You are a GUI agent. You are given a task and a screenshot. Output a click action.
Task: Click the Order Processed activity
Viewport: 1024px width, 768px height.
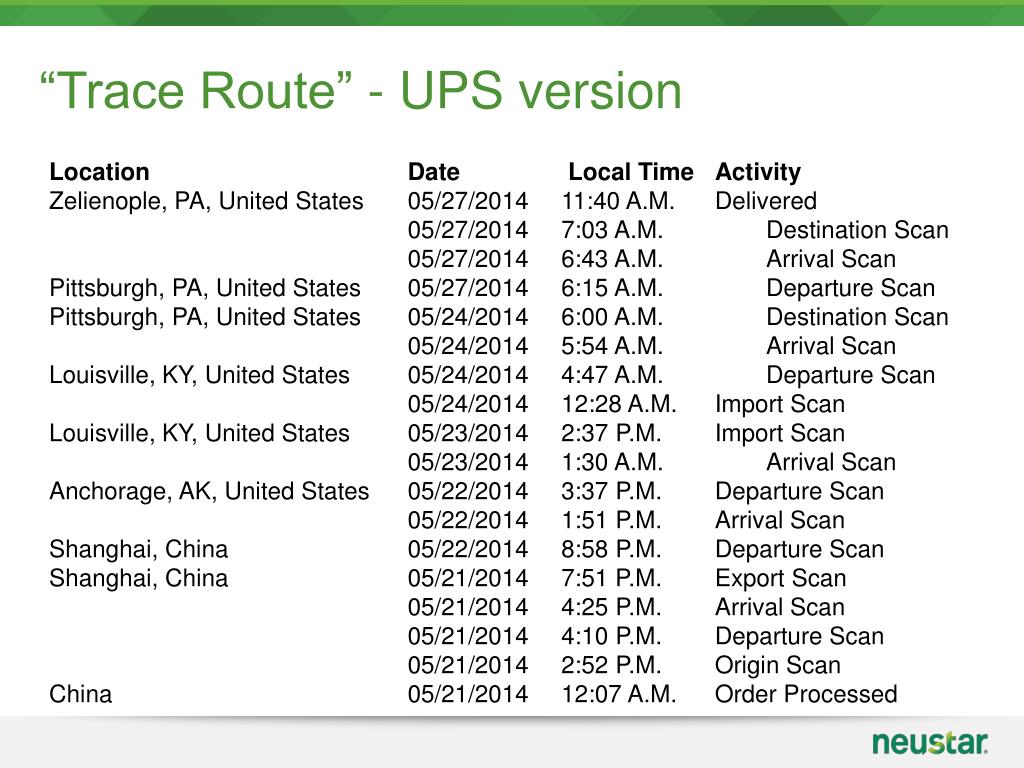tap(806, 694)
